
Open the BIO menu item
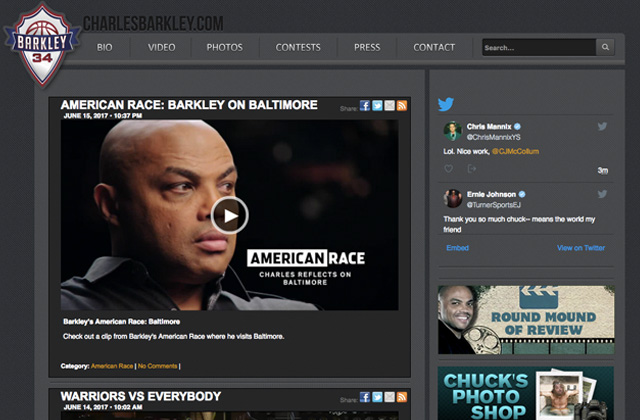(104, 48)
